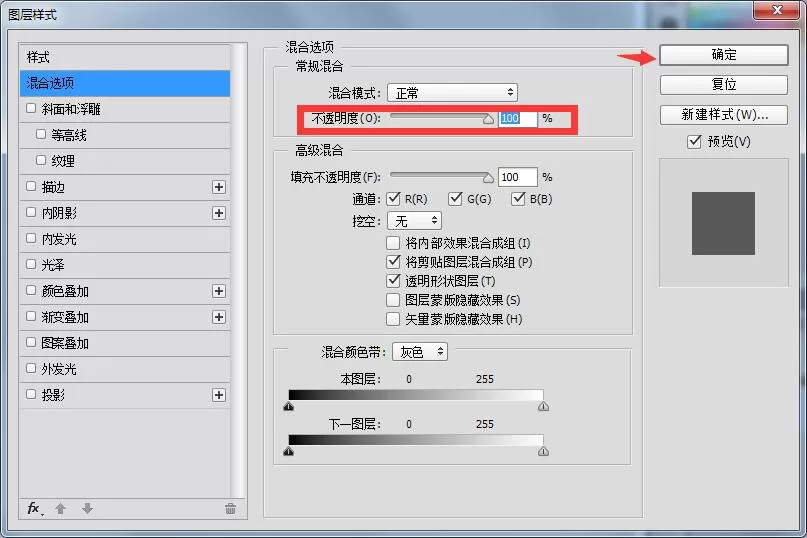Enable the 外发光 checkbox
This screenshot has height=538, width=807.
pyautogui.click(x=31, y=368)
